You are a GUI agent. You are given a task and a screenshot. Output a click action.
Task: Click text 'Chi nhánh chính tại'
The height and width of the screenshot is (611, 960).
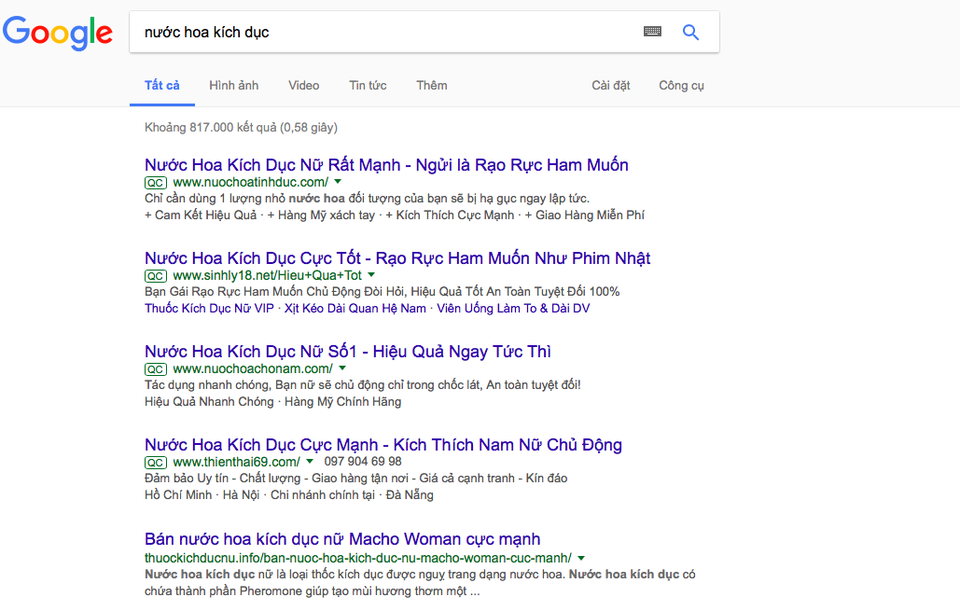322,495
